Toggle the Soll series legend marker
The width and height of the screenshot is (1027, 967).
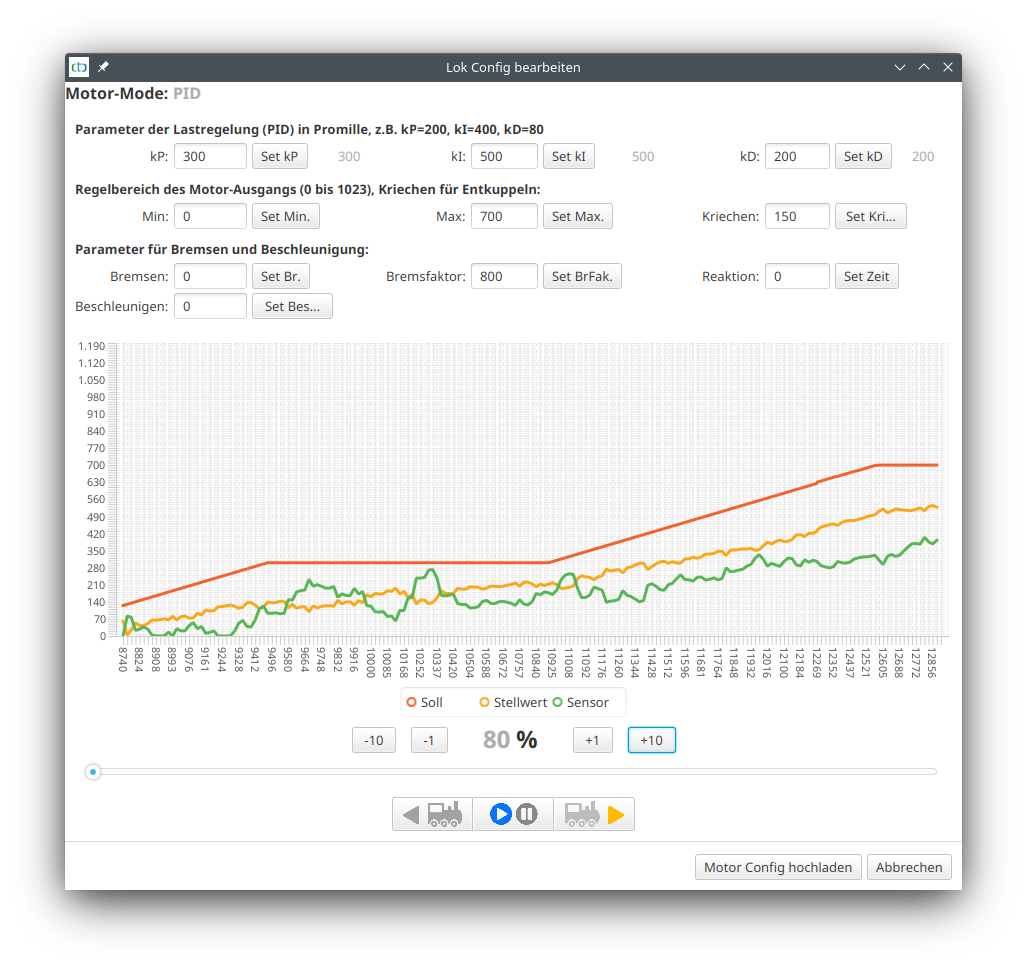pyautogui.click(x=411, y=702)
